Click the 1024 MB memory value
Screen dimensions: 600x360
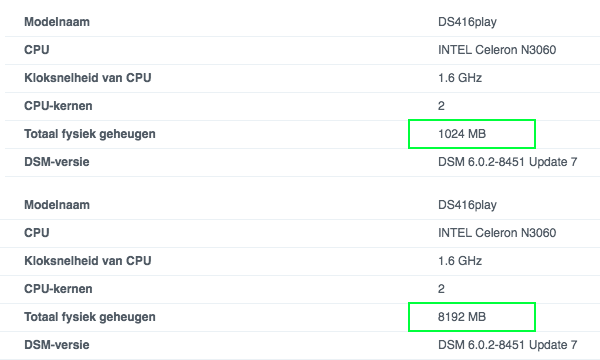(462, 134)
